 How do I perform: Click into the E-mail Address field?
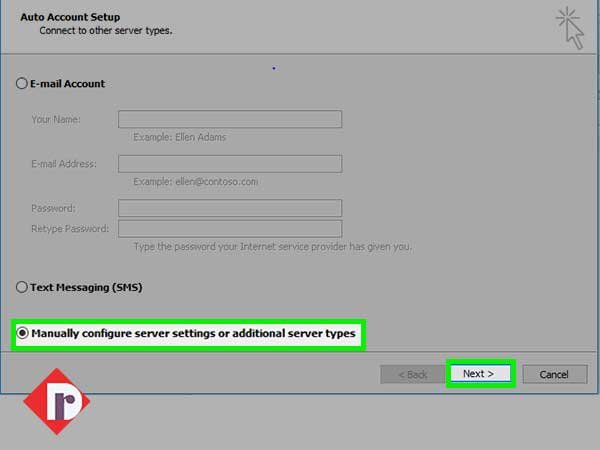pyautogui.click(x=230, y=164)
